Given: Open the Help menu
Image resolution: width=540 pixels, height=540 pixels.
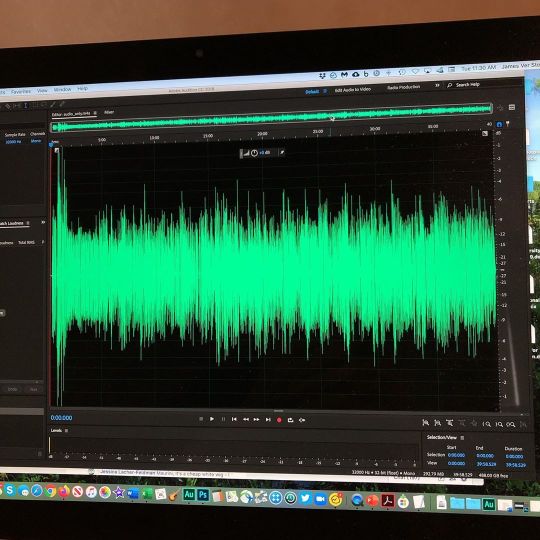Looking at the screenshot, I should click(x=82, y=89).
